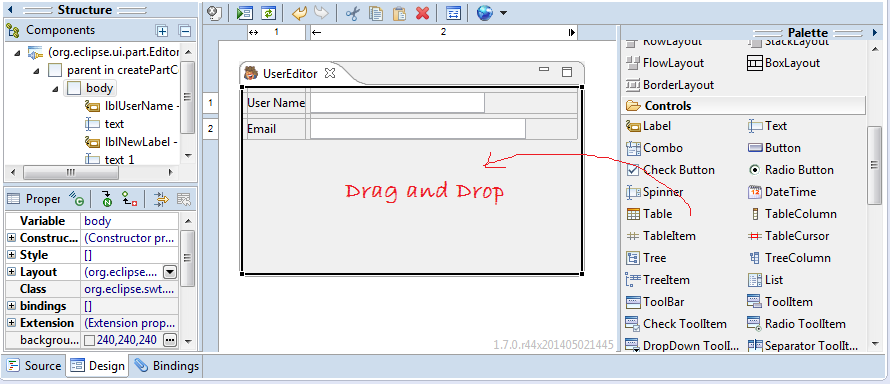Open background color picker ellipsis button

tap(170, 340)
